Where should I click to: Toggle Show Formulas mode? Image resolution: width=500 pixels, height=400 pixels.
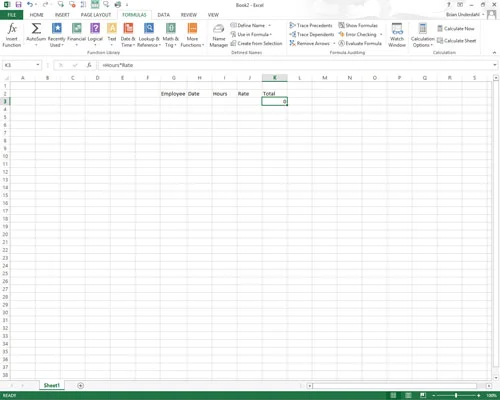click(358, 25)
